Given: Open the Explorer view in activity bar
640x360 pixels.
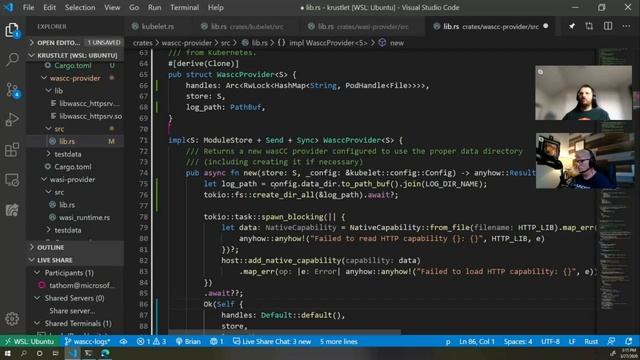Looking at the screenshot, I should [x=12, y=30].
